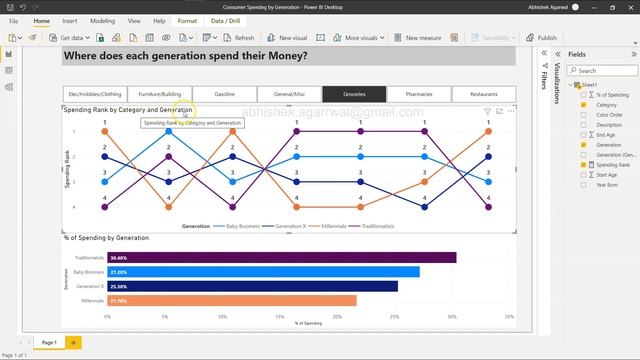Search fields in the Search box

click(602, 71)
